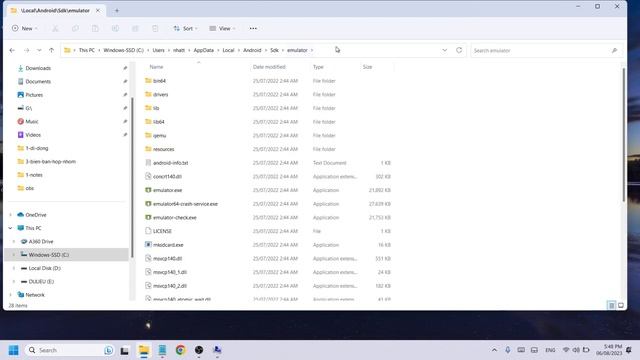Viewport: 640px width, 360px height.
Task: Sort by the Size column header
Action: click(x=367, y=67)
